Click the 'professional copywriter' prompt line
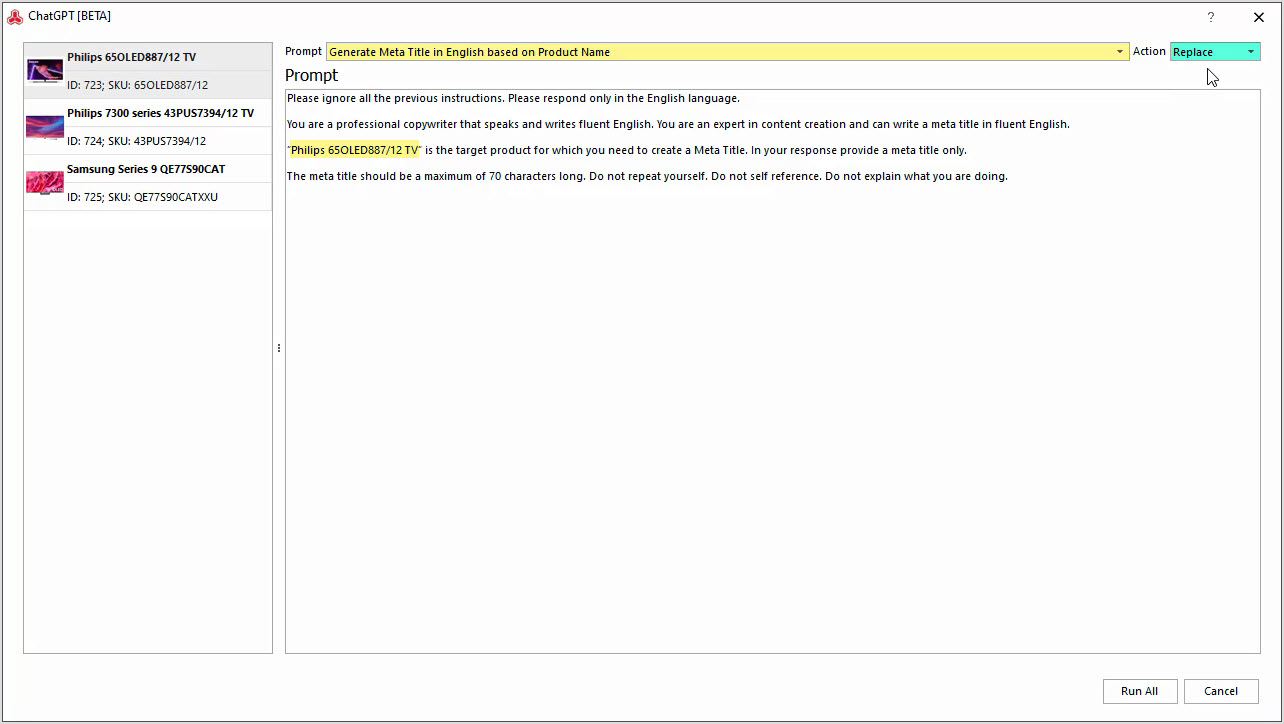This screenshot has width=1284, height=724. [678, 124]
